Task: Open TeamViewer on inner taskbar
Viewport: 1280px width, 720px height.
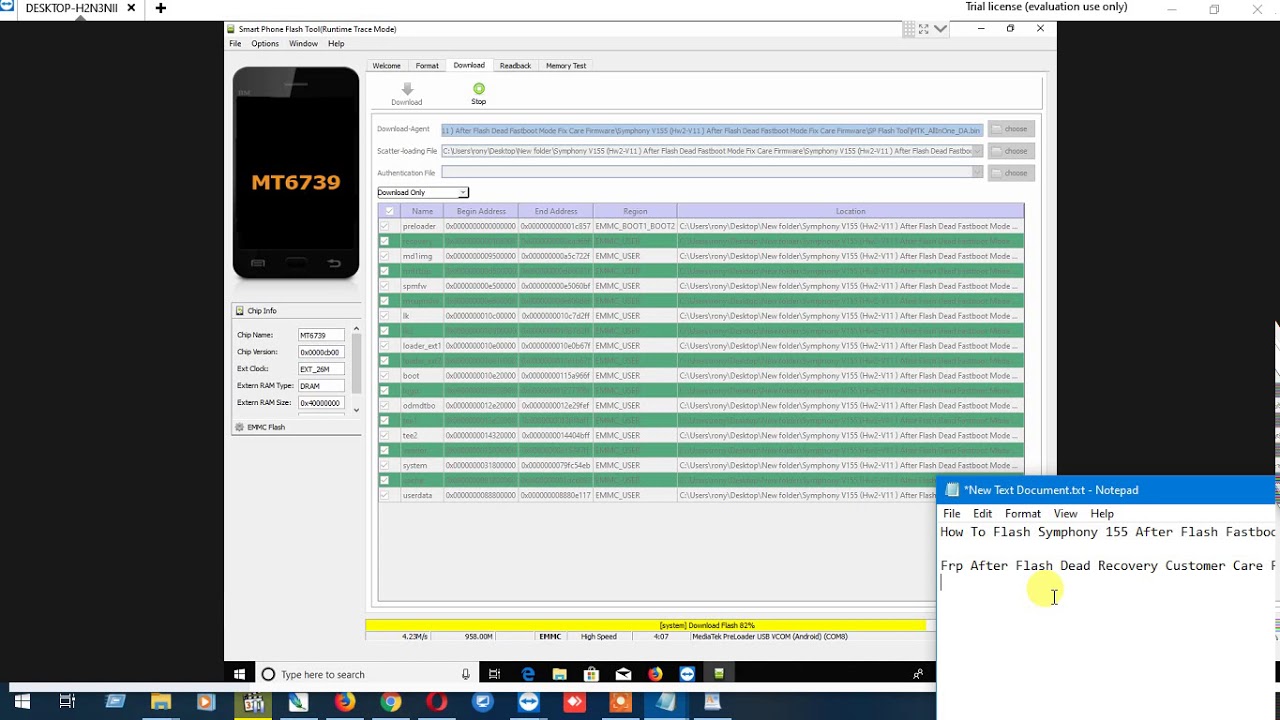Action: [687, 674]
